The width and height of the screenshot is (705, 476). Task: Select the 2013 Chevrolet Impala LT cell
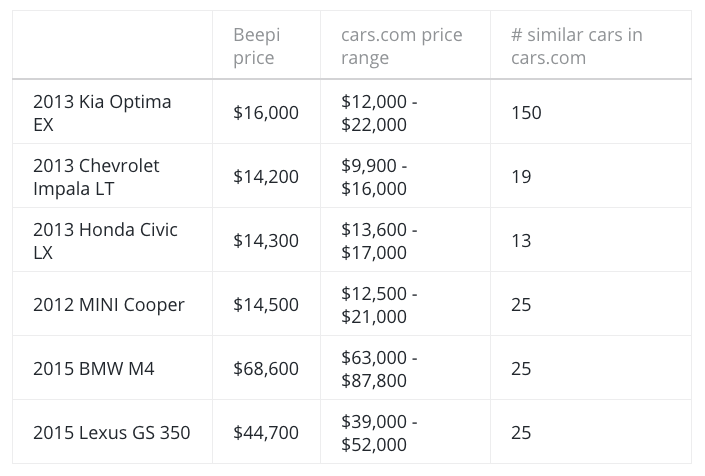click(96, 177)
